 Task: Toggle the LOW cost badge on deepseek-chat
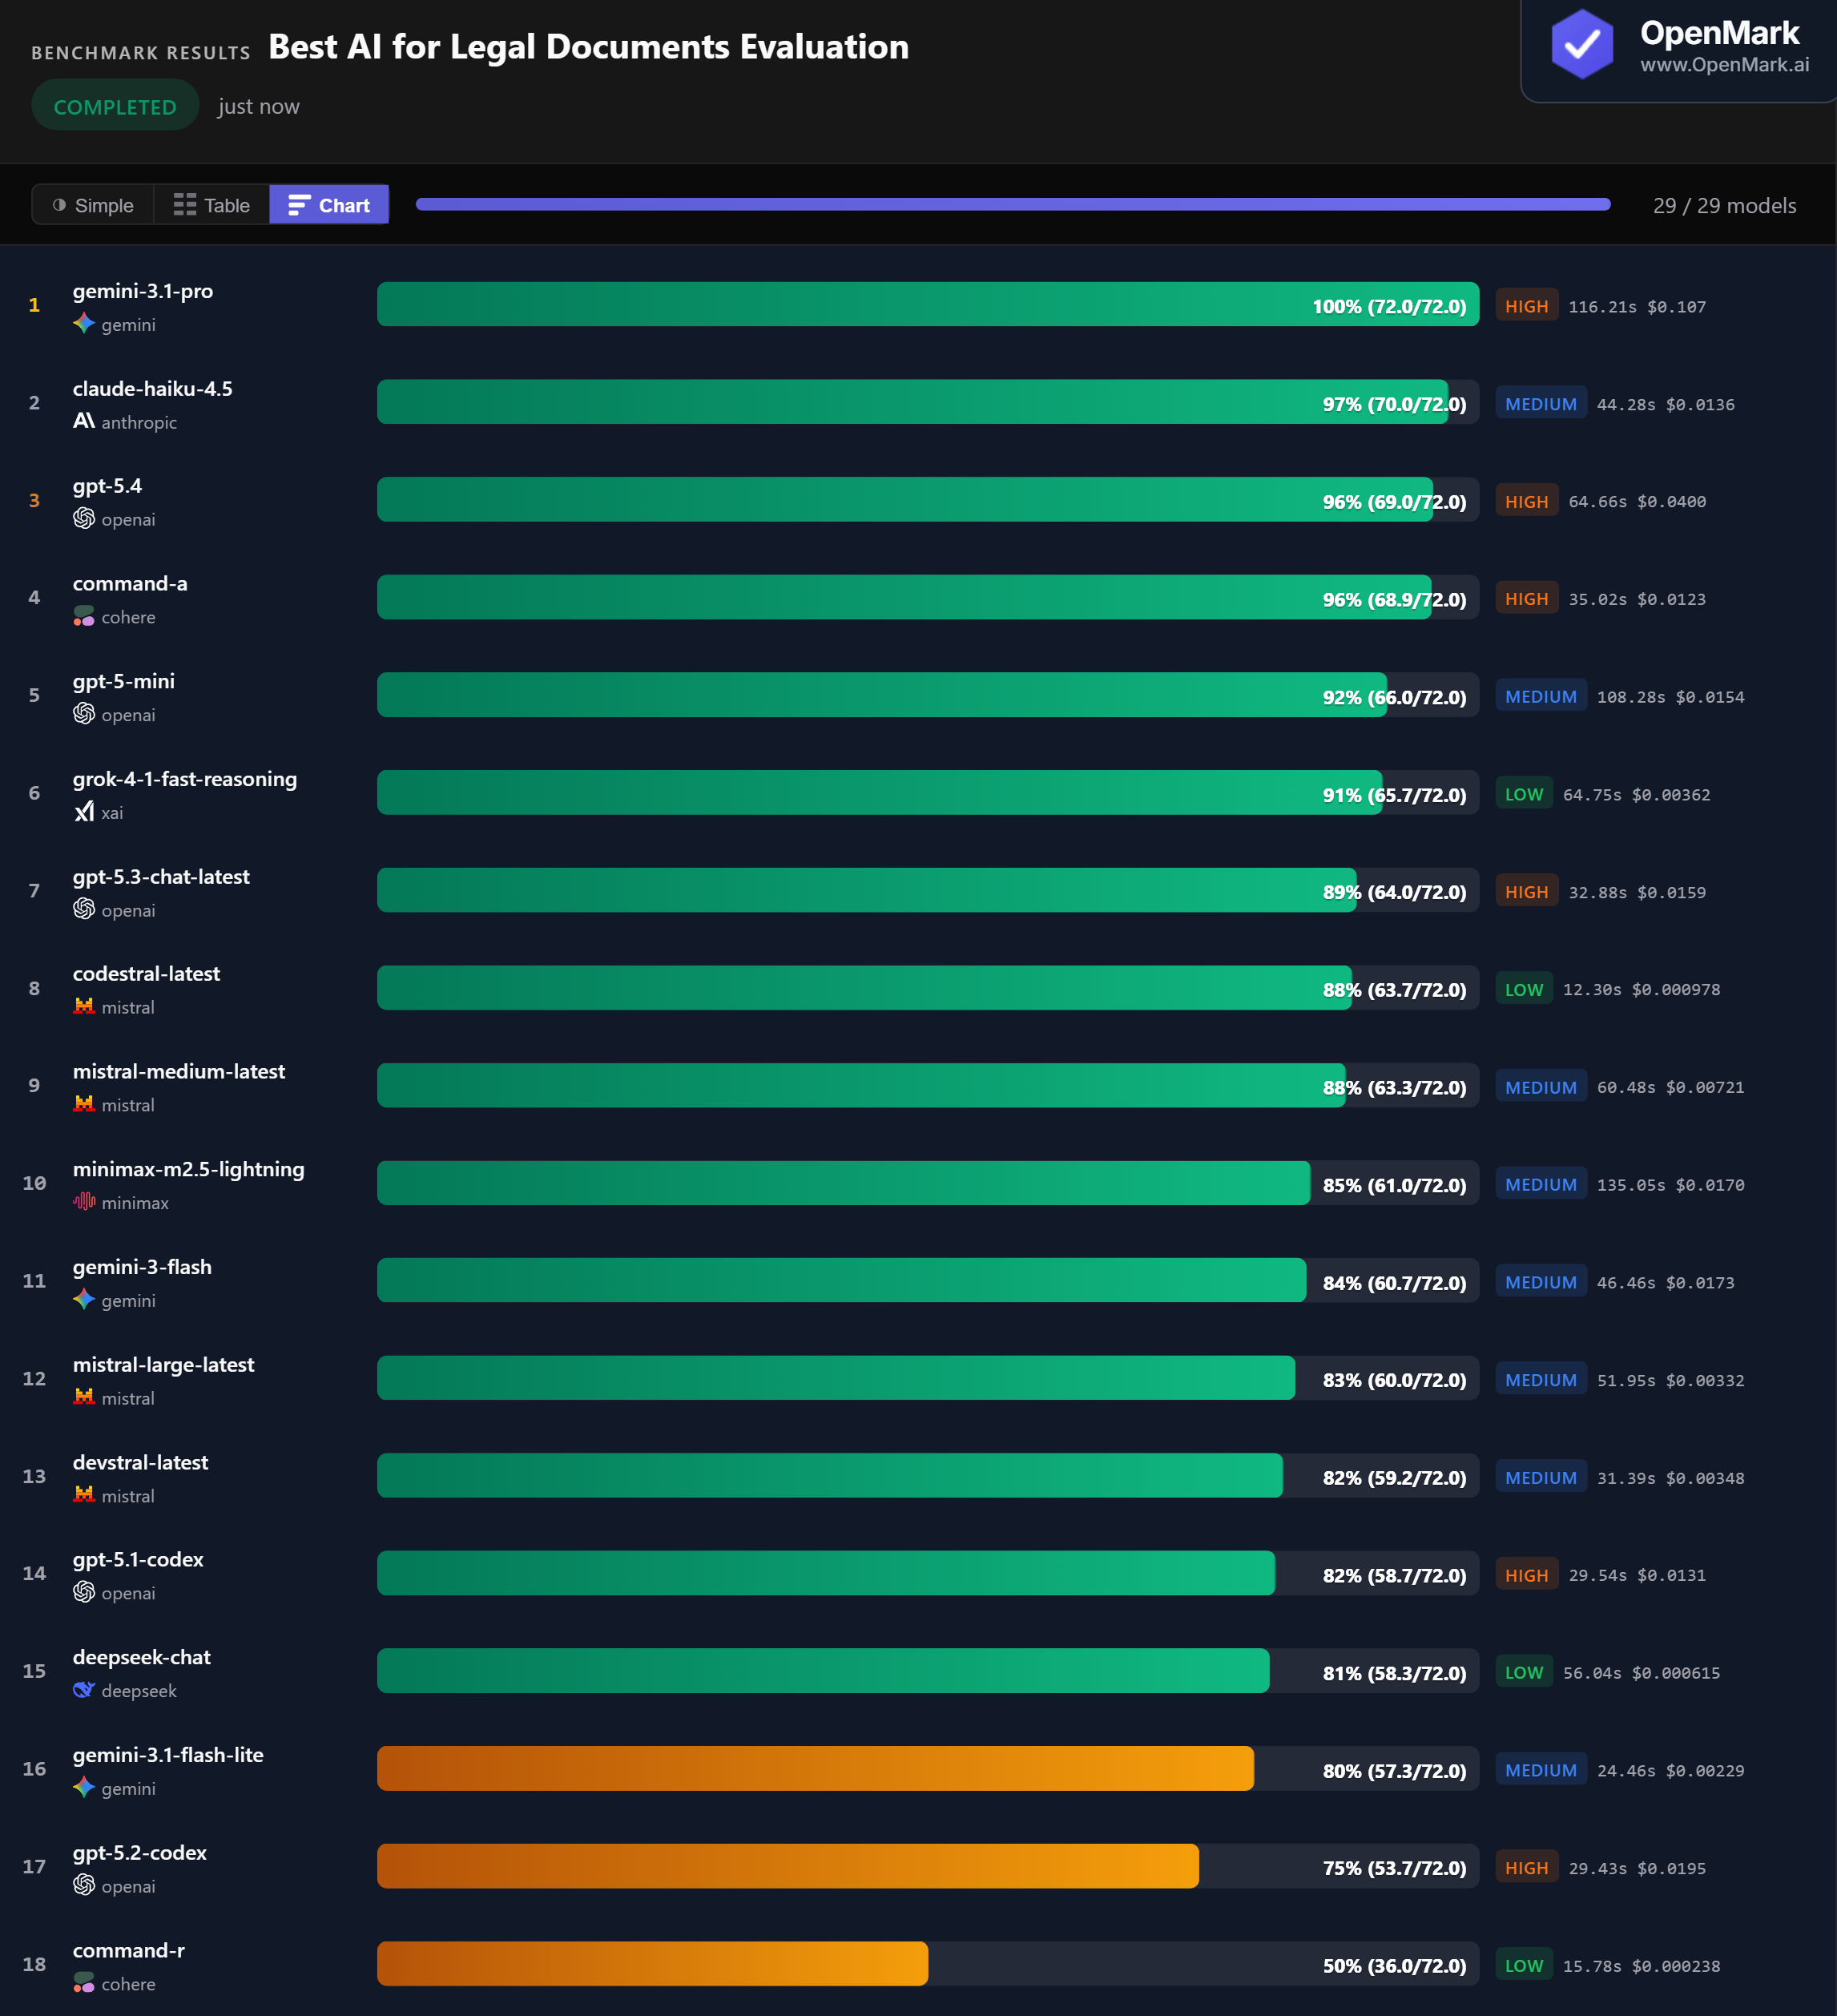click(1524, 1672)
